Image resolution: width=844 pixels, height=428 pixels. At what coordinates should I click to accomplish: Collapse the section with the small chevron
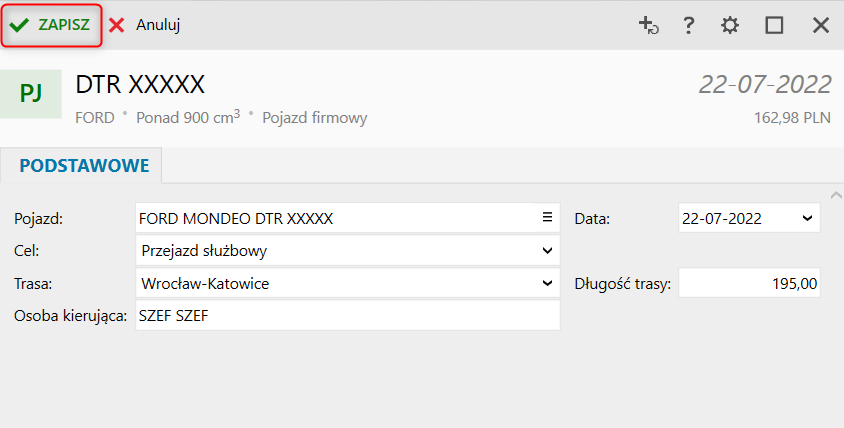tap(836, 194)
